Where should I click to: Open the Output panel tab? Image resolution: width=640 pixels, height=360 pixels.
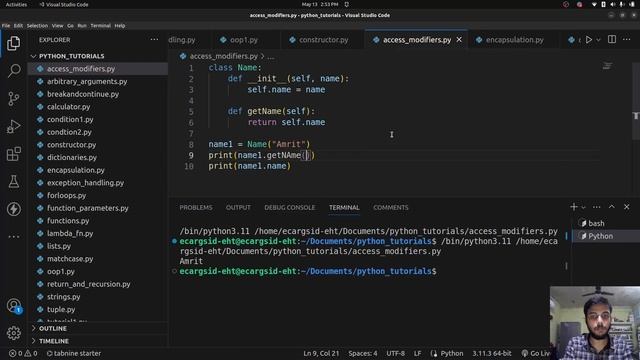point(238,207)
